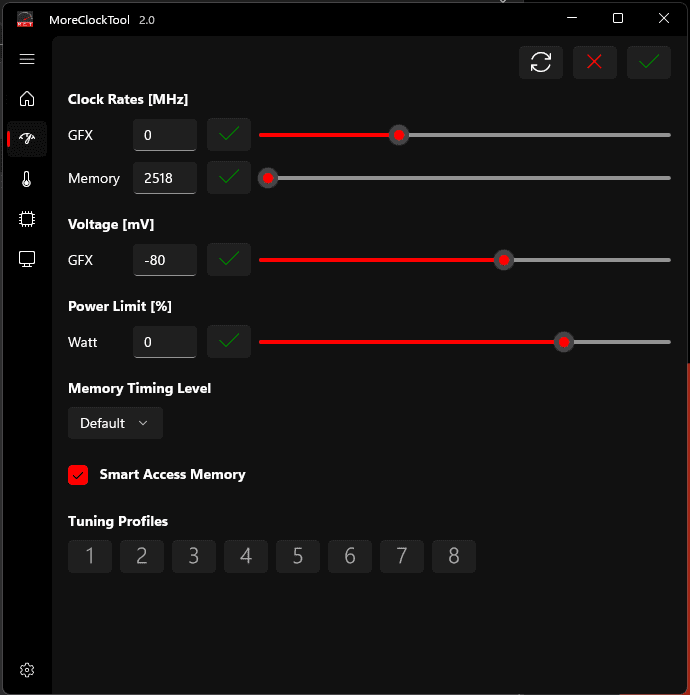Viewport: 690px width, 695px height.
Task: Select tuning profile 2
Action: click(142, 556)
